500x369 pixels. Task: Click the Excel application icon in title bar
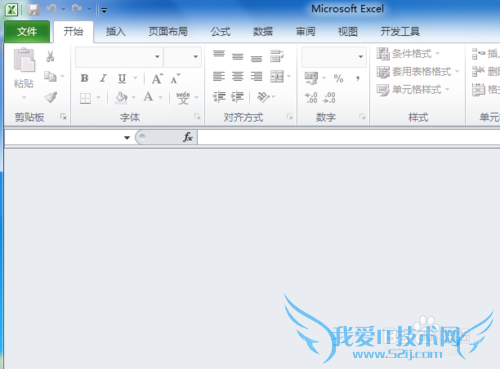[x=12, y=10]
